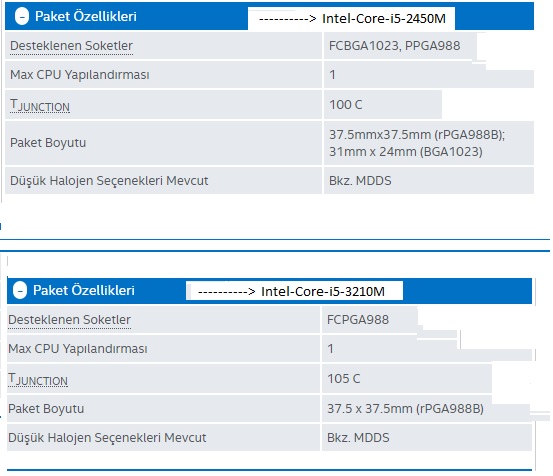Click the bottom Düşük Halojen Seçenekleri Mevcut label
Viewport: 553px width, 476px height.
tap(107, 438)
